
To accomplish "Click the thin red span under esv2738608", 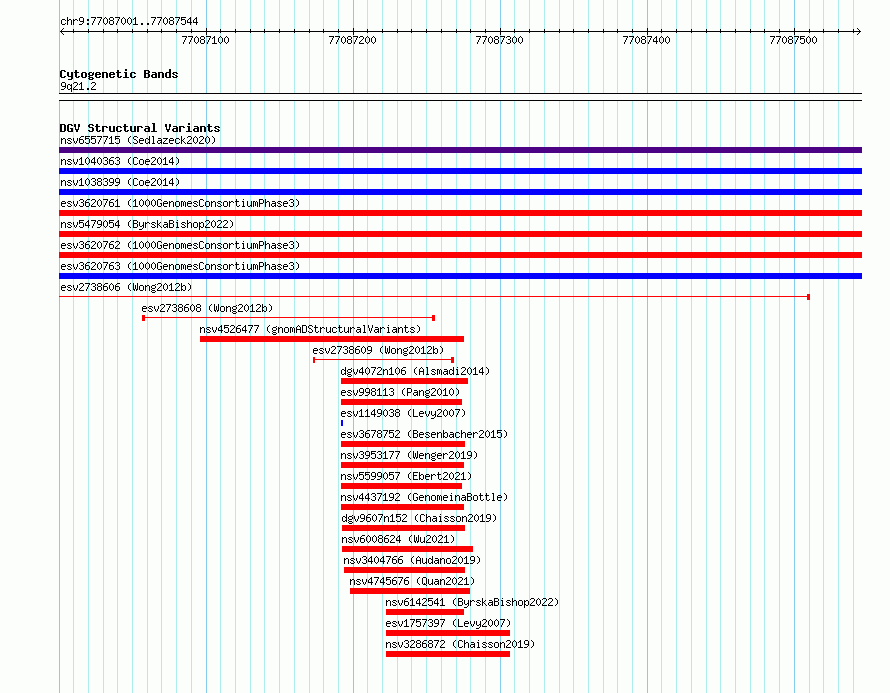I will coord(288,318).
